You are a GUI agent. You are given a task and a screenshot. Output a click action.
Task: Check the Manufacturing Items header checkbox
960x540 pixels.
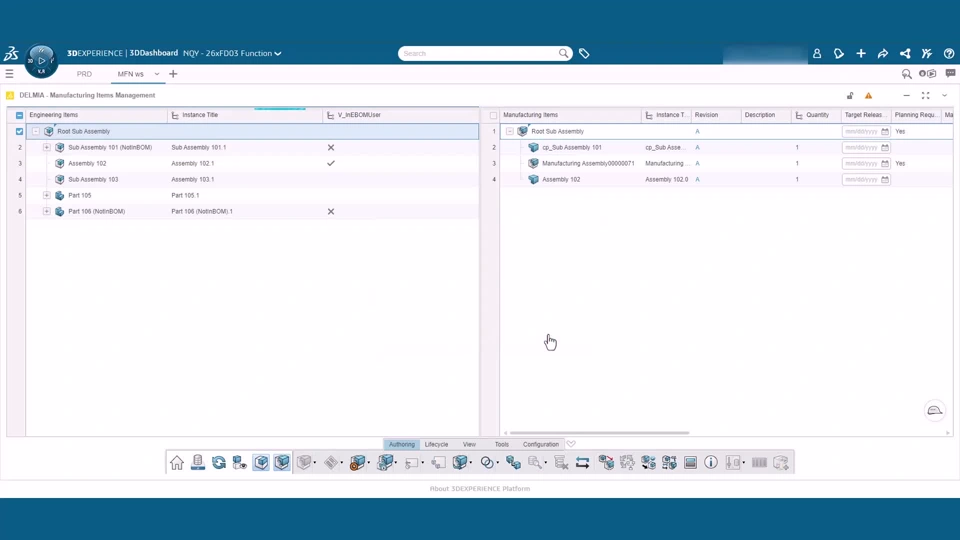(x=493, y=115)
